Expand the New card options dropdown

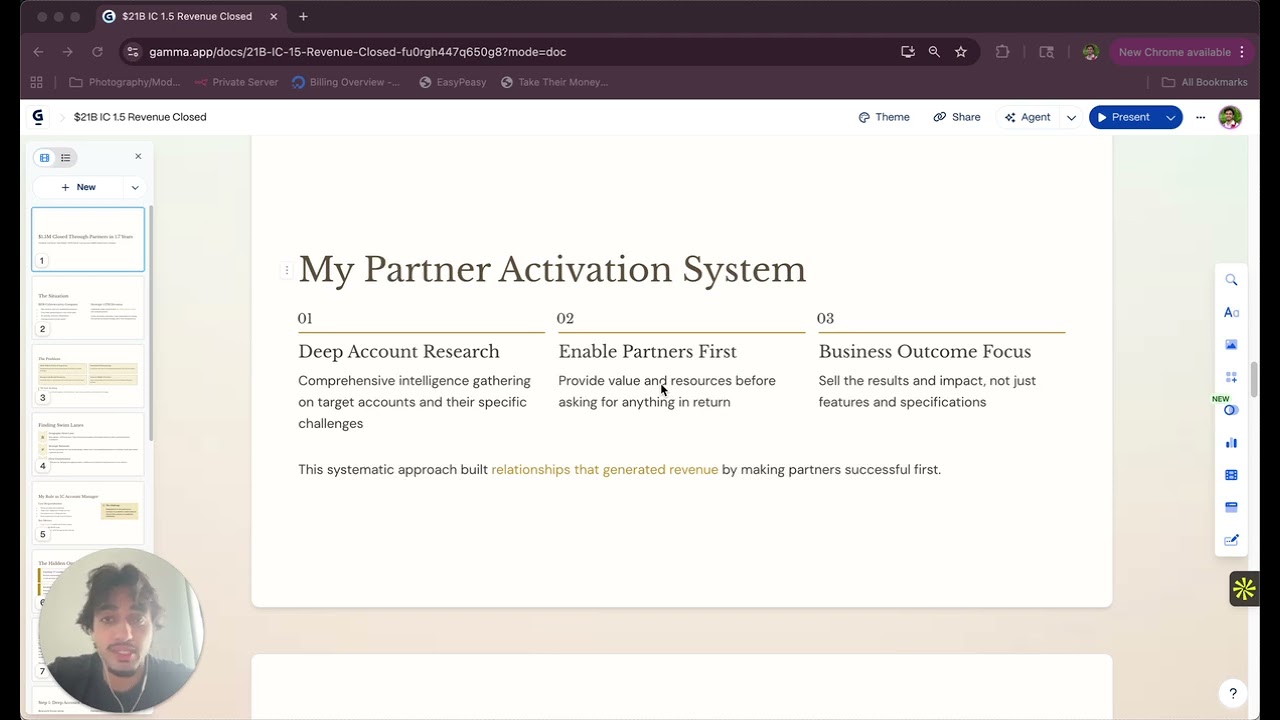coord(135,187)
